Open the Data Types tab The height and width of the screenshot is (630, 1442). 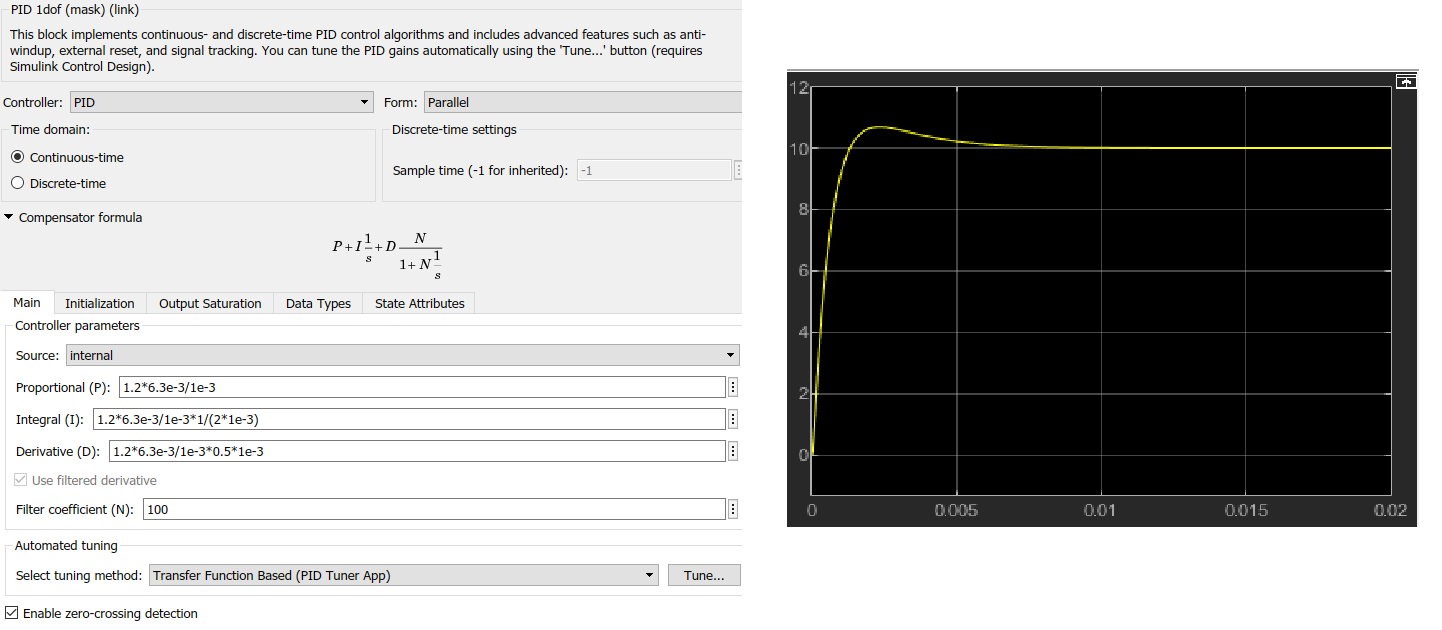coord(318,304)
